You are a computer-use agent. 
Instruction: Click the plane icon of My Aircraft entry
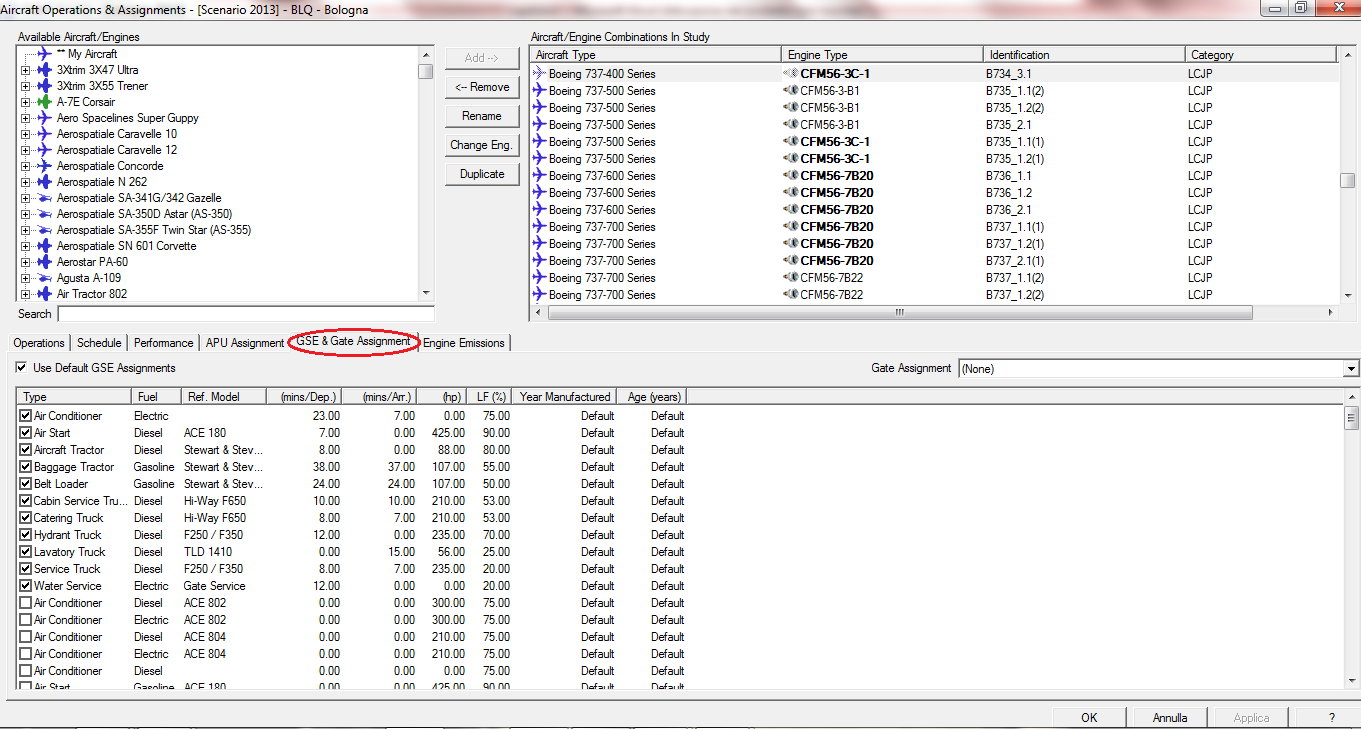pyautogui.click(x=43, y=54)
